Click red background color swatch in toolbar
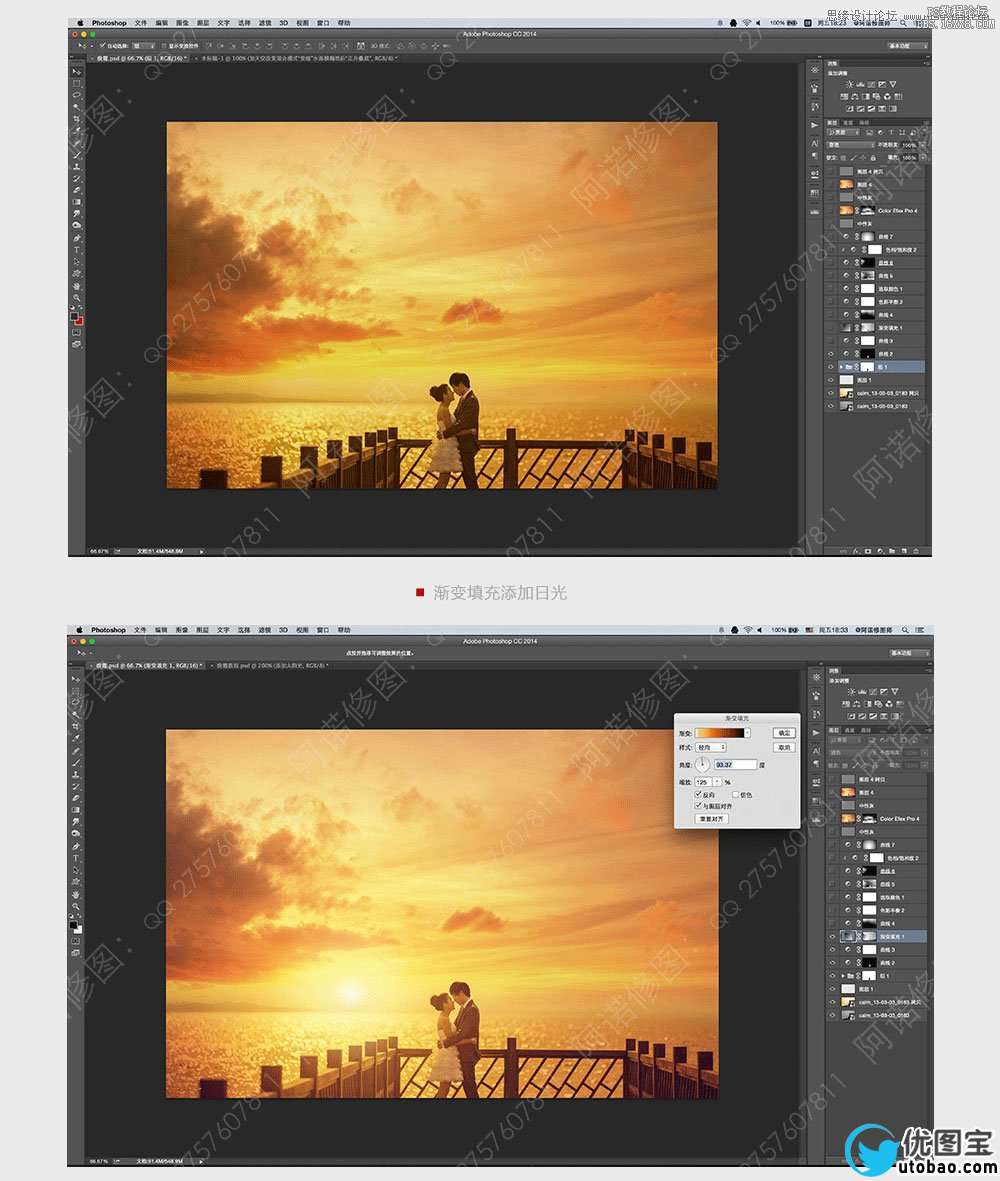Image resolution: width=1000 pixels, height=1181 pixels. click(x=80, y=322)
